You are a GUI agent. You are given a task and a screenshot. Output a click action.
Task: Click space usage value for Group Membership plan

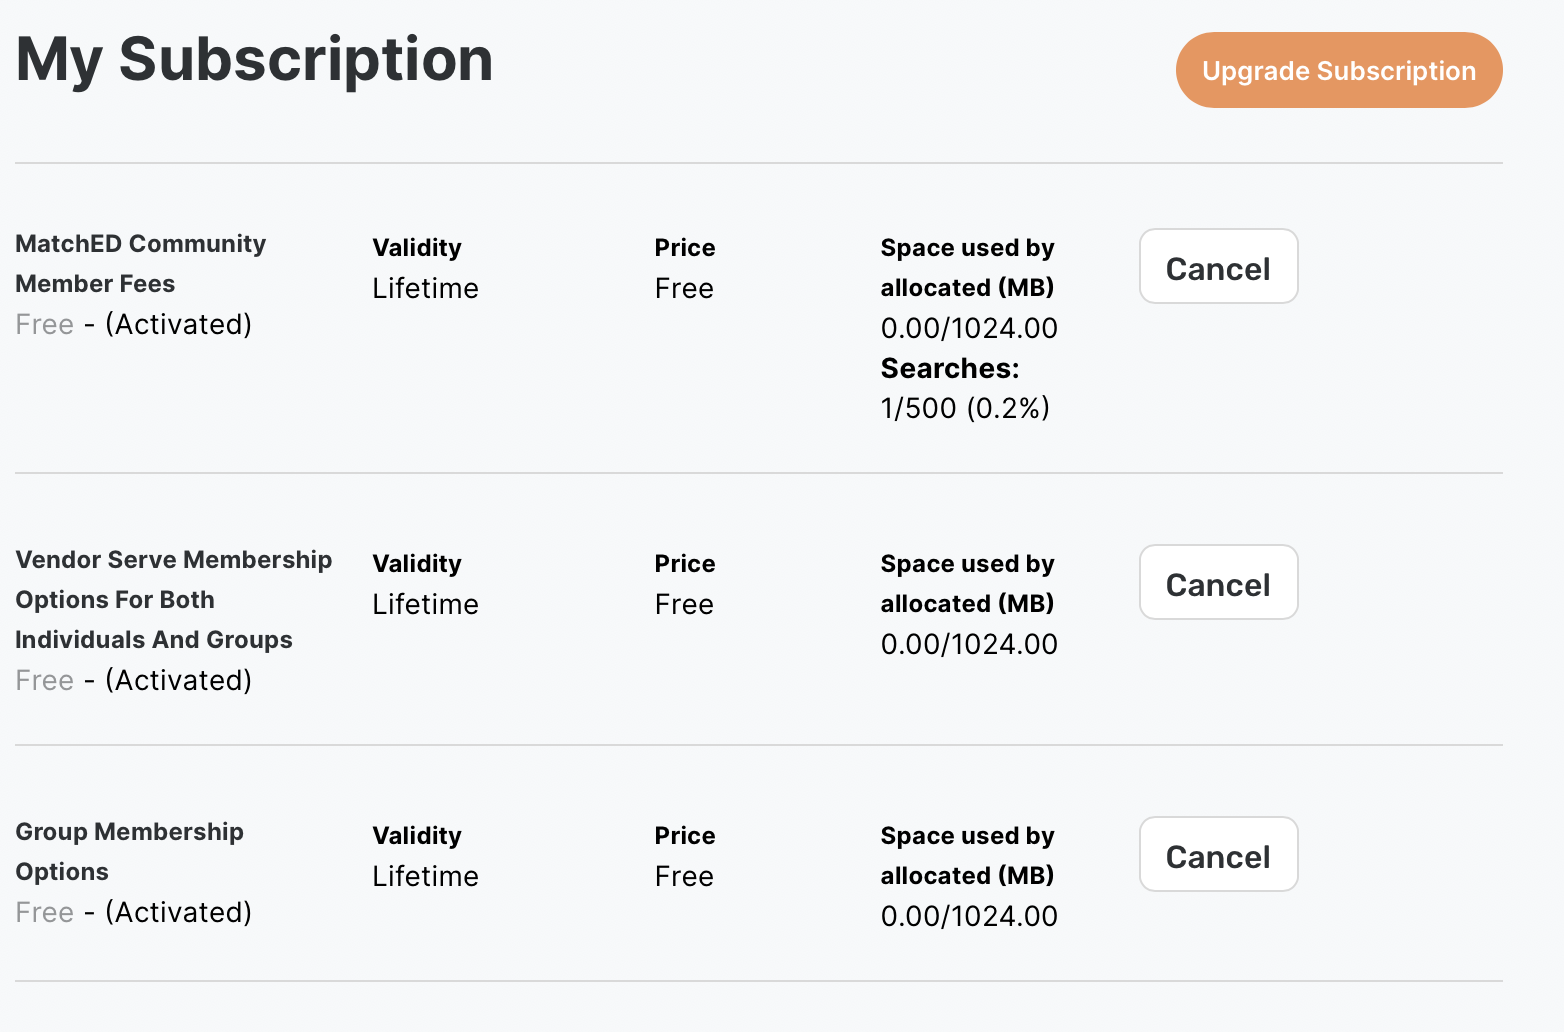[x=968, y=917]
